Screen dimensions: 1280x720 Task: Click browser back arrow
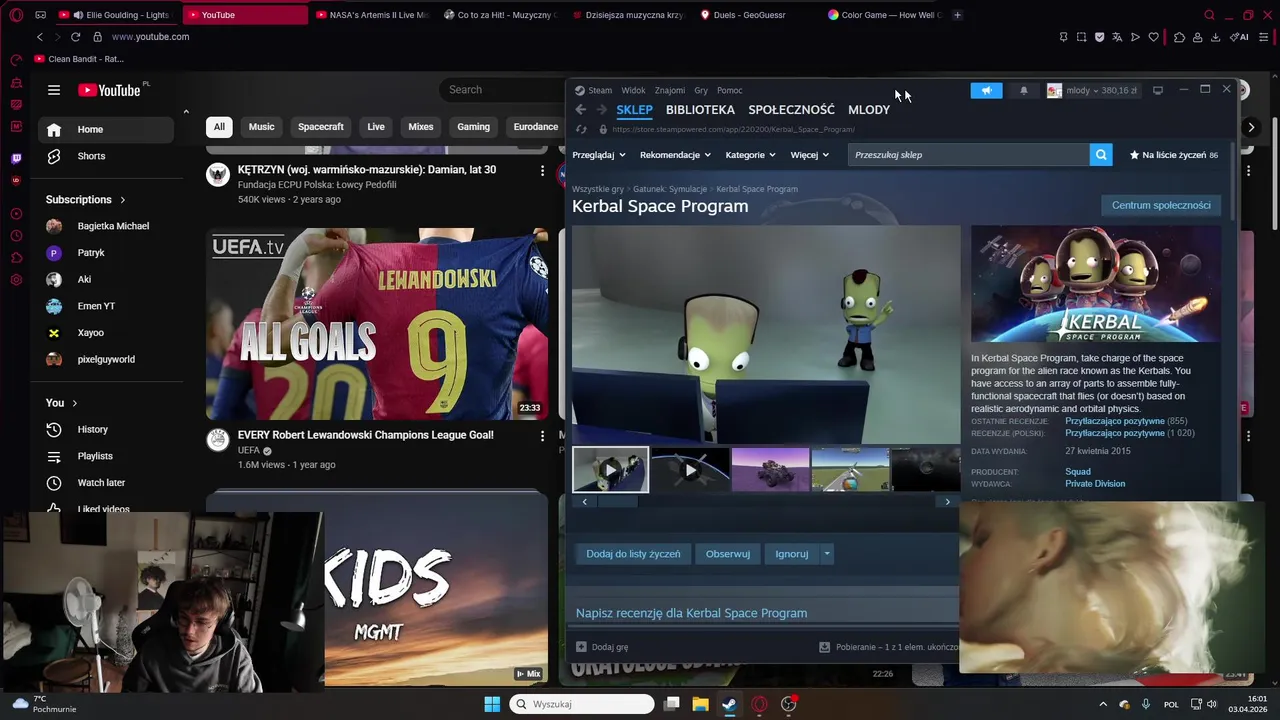pyautogui.click(x=40, y=37)
